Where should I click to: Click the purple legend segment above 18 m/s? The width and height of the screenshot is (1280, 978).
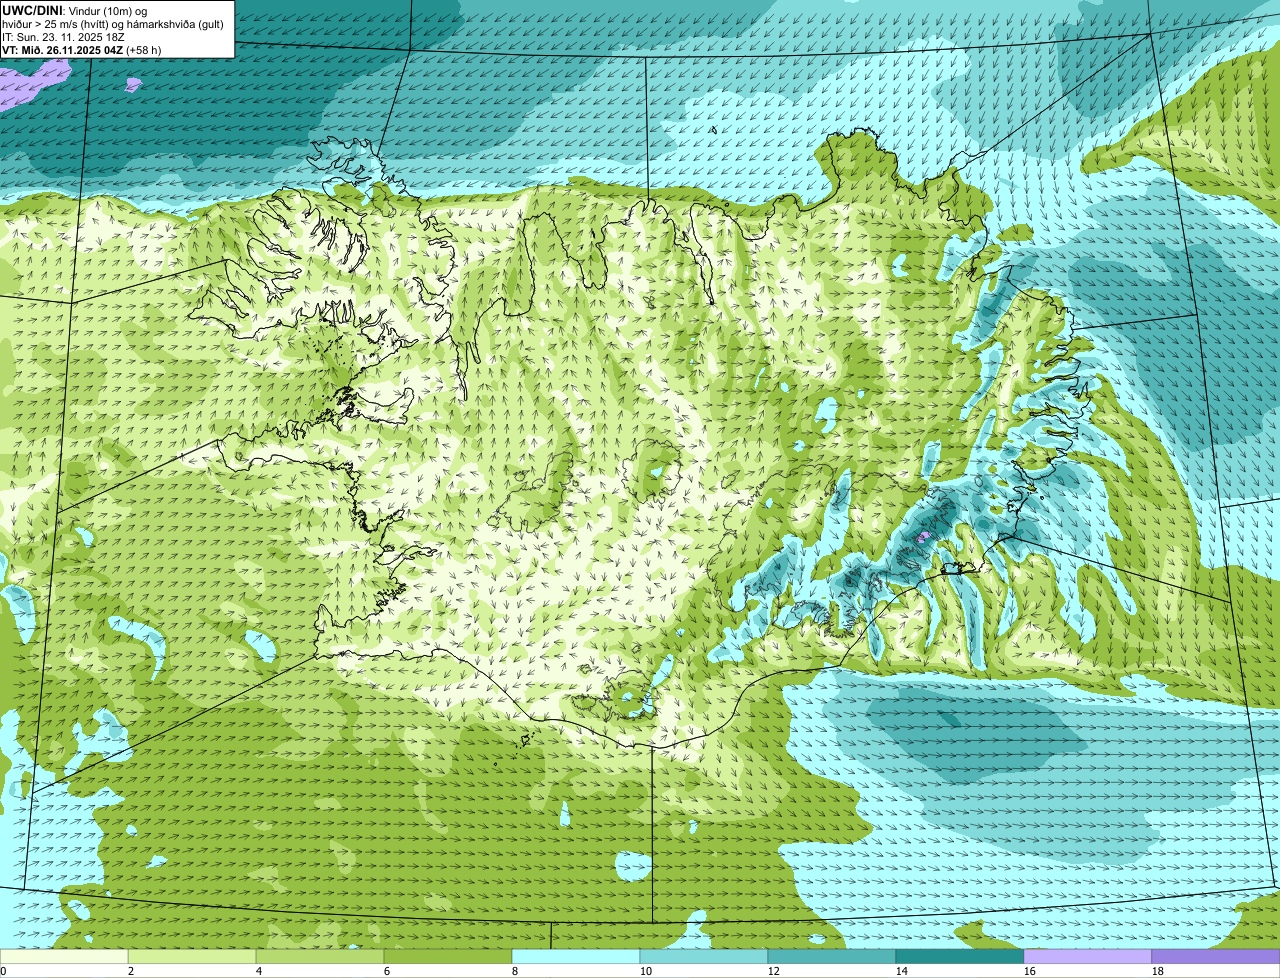(x=1216, y=957)
